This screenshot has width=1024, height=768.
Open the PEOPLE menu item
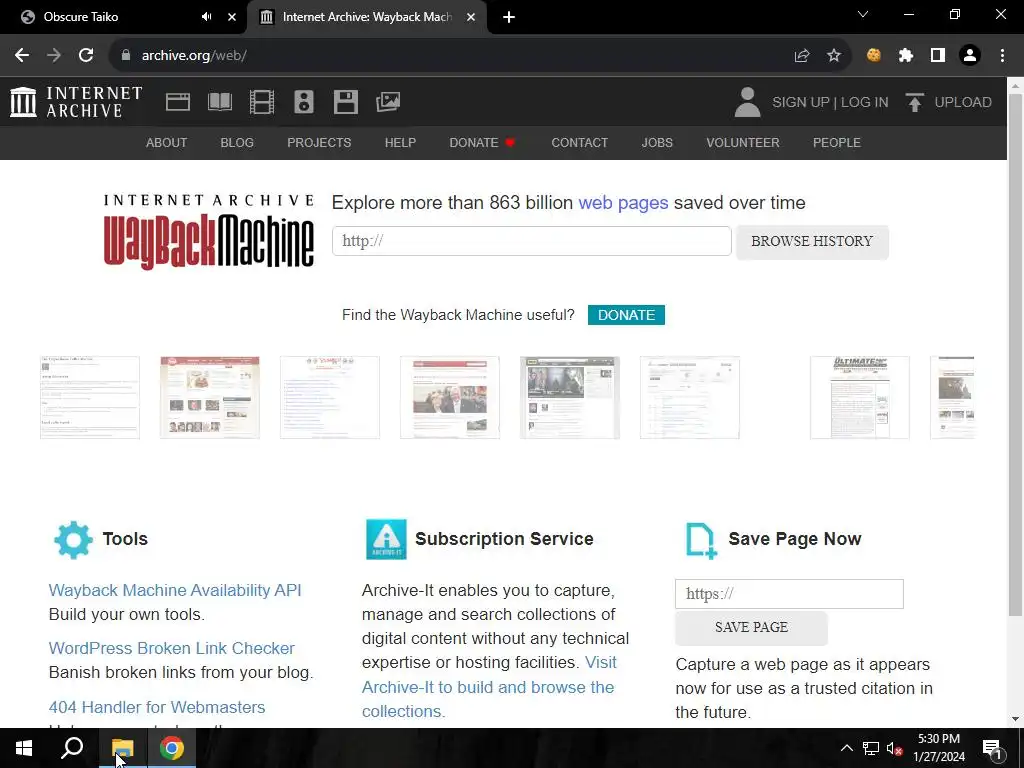tap(837, 142)
